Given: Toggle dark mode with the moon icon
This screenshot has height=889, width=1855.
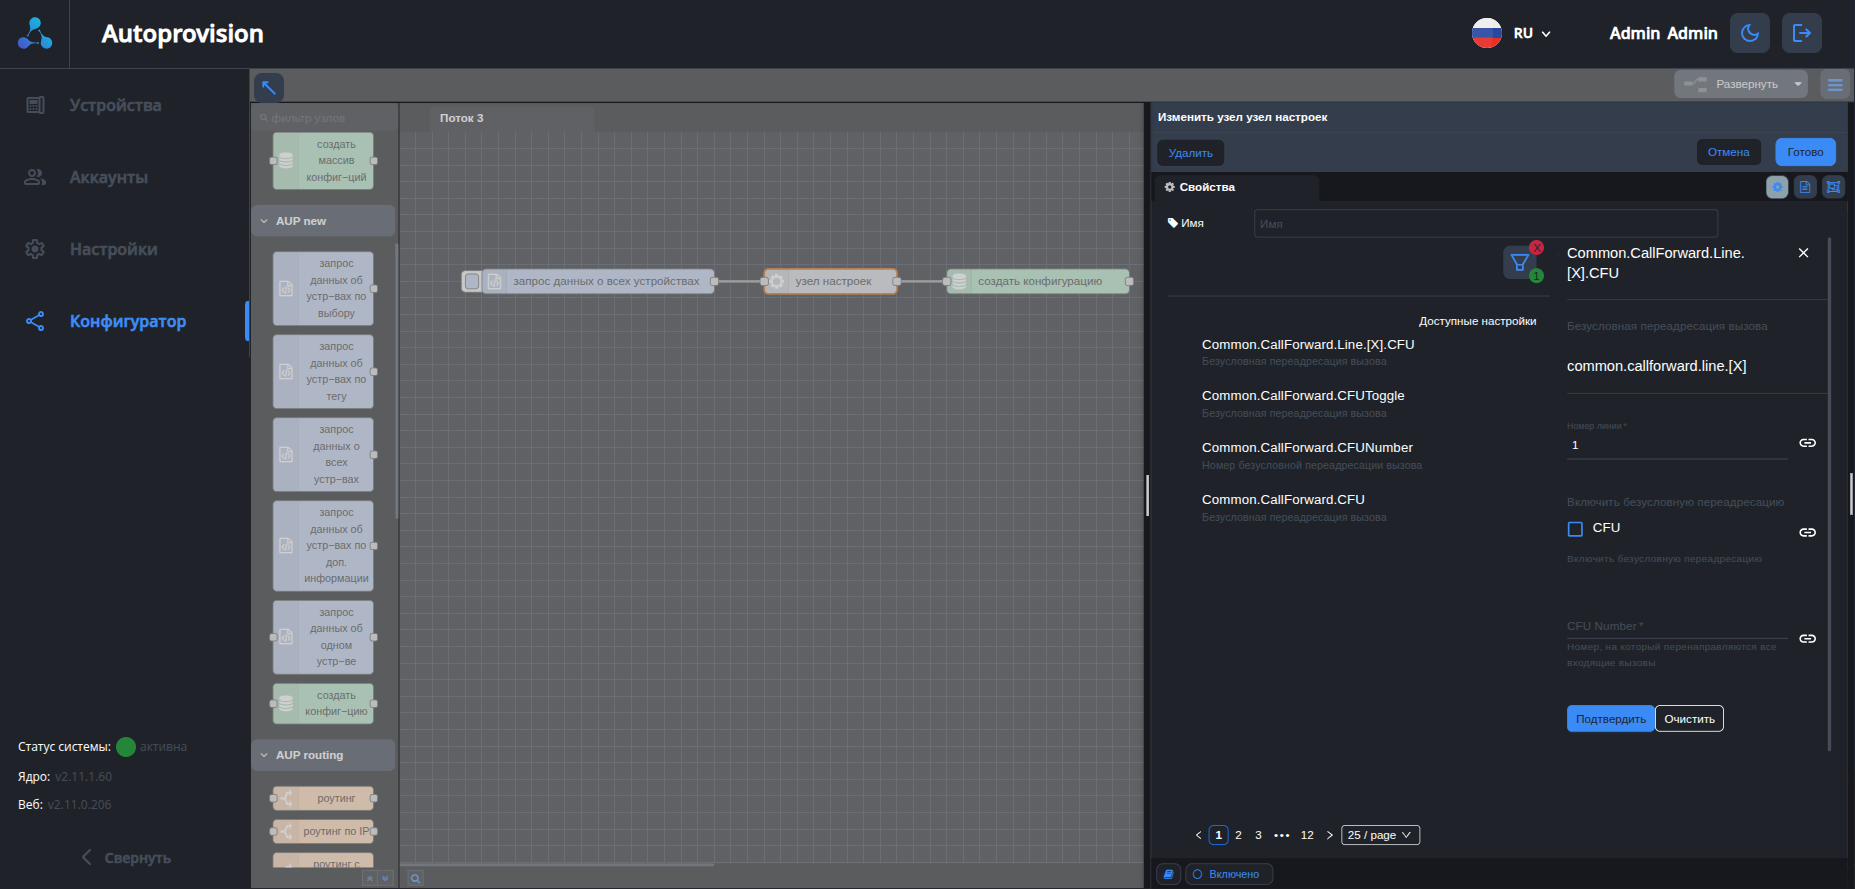Looking at the screenshot, I should click(1749, 33).
